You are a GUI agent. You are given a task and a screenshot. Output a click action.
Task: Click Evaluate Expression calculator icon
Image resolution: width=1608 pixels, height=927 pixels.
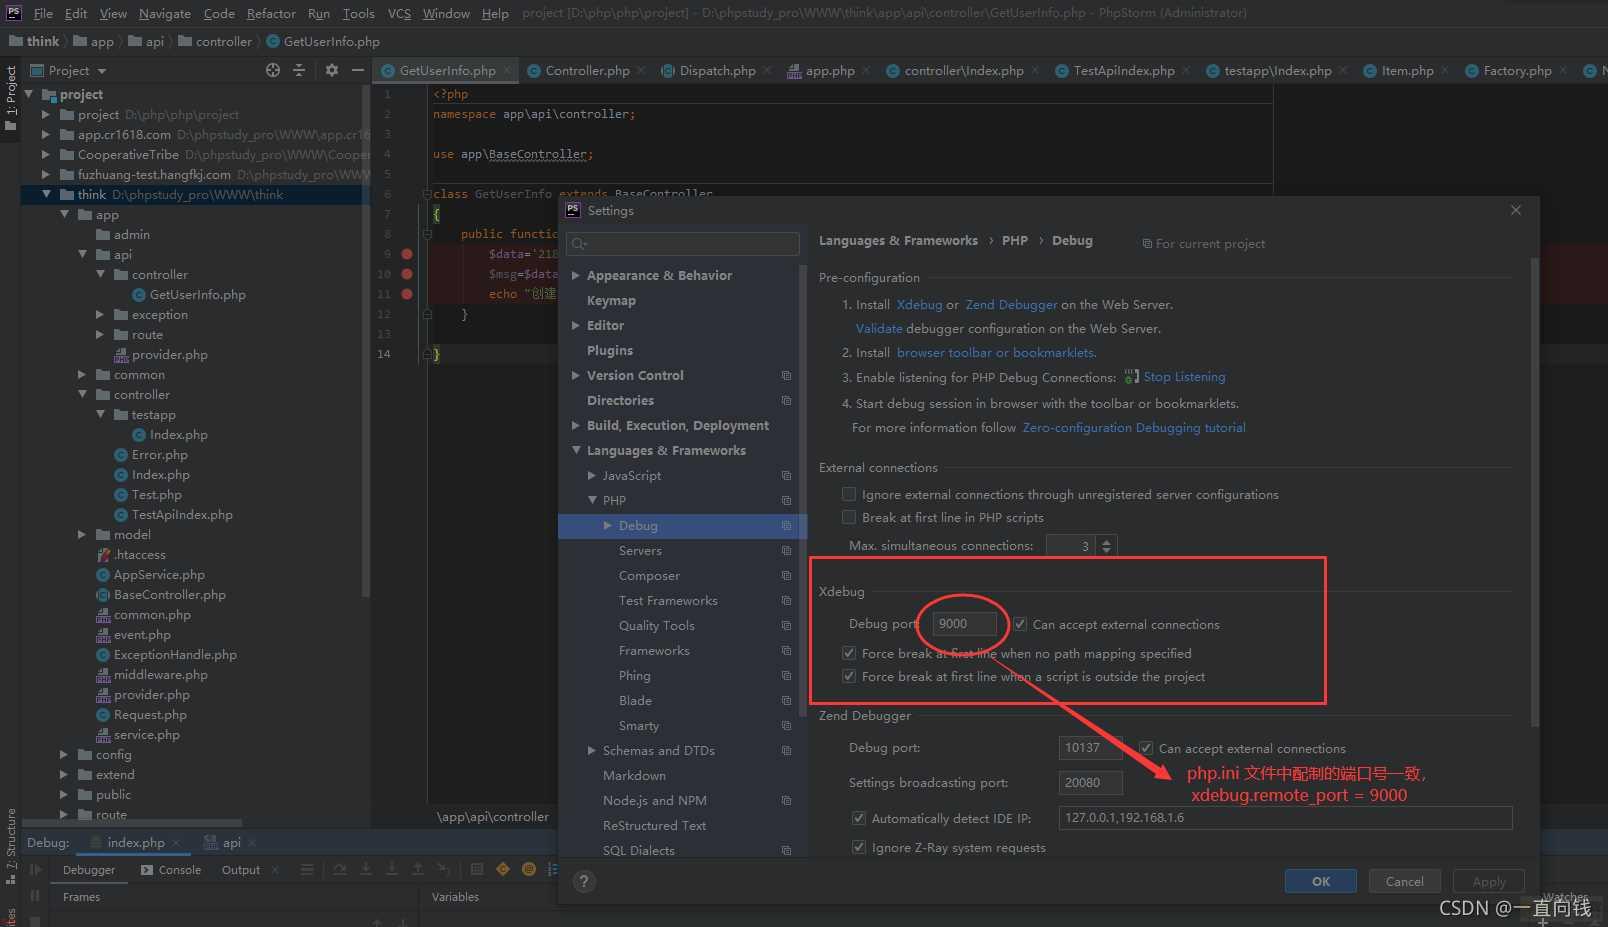pos(477,870)
